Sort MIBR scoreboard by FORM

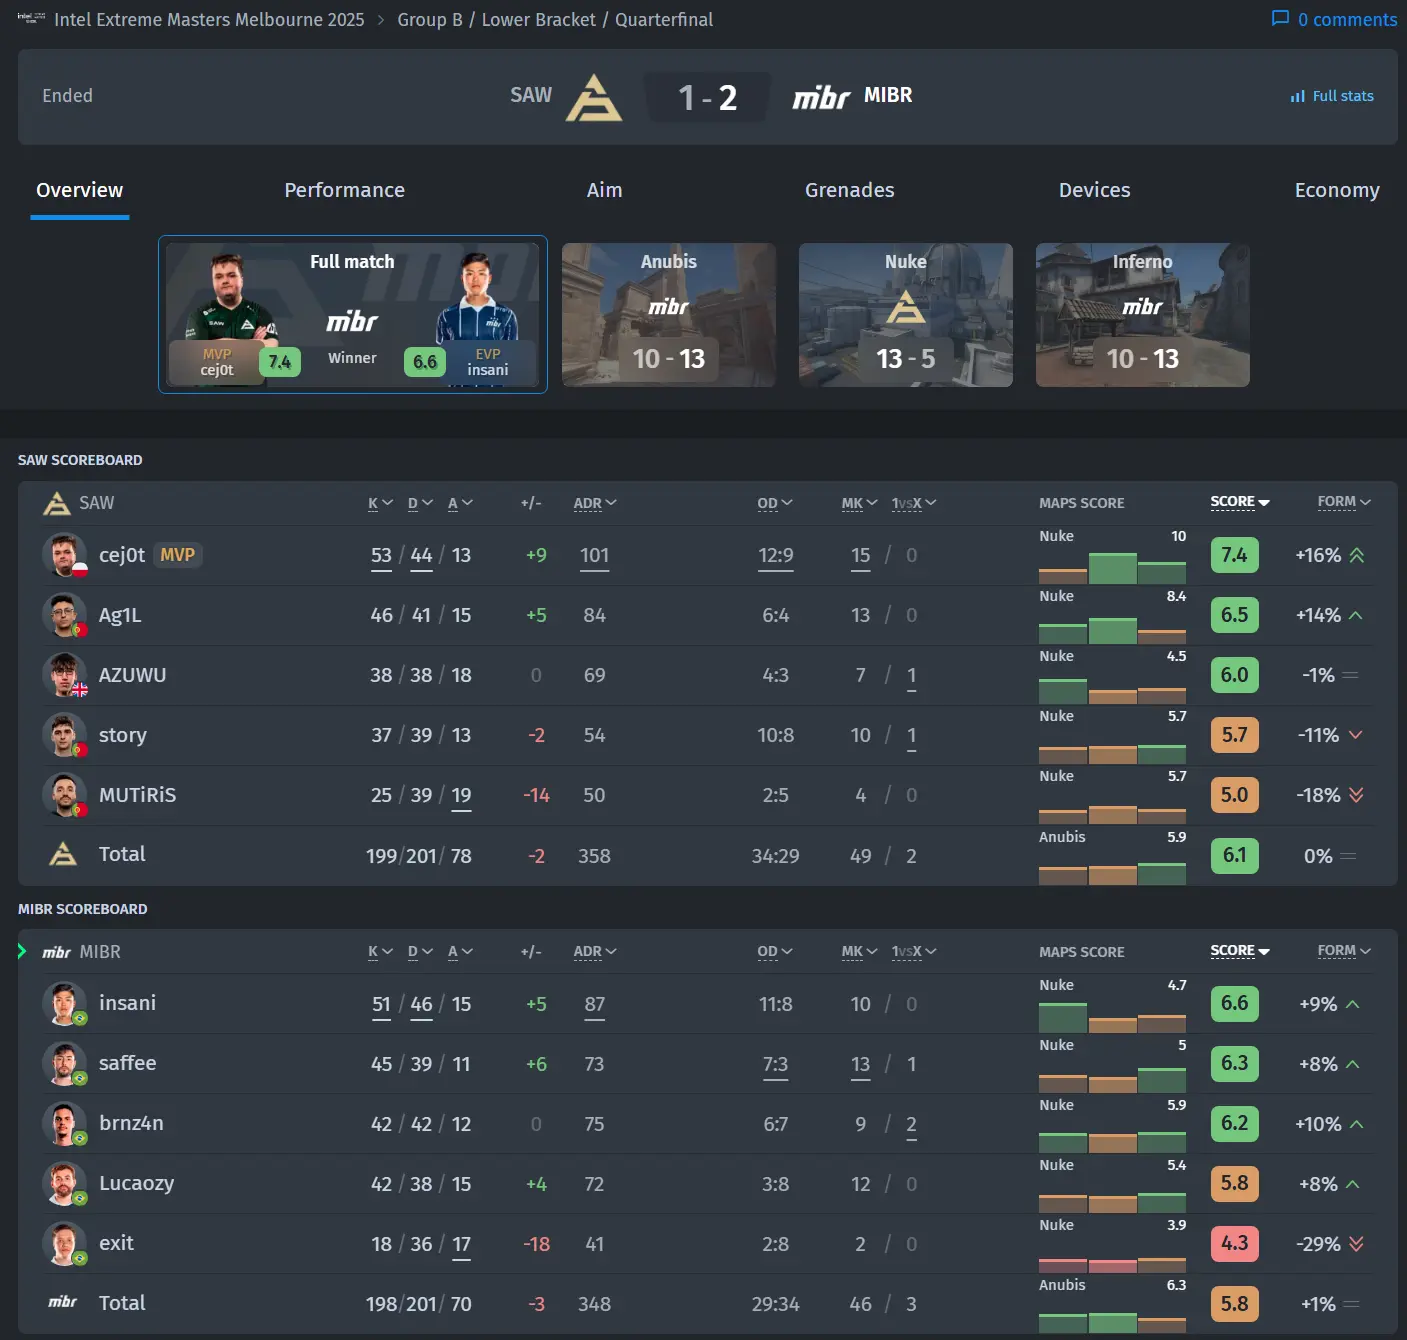1344,951
